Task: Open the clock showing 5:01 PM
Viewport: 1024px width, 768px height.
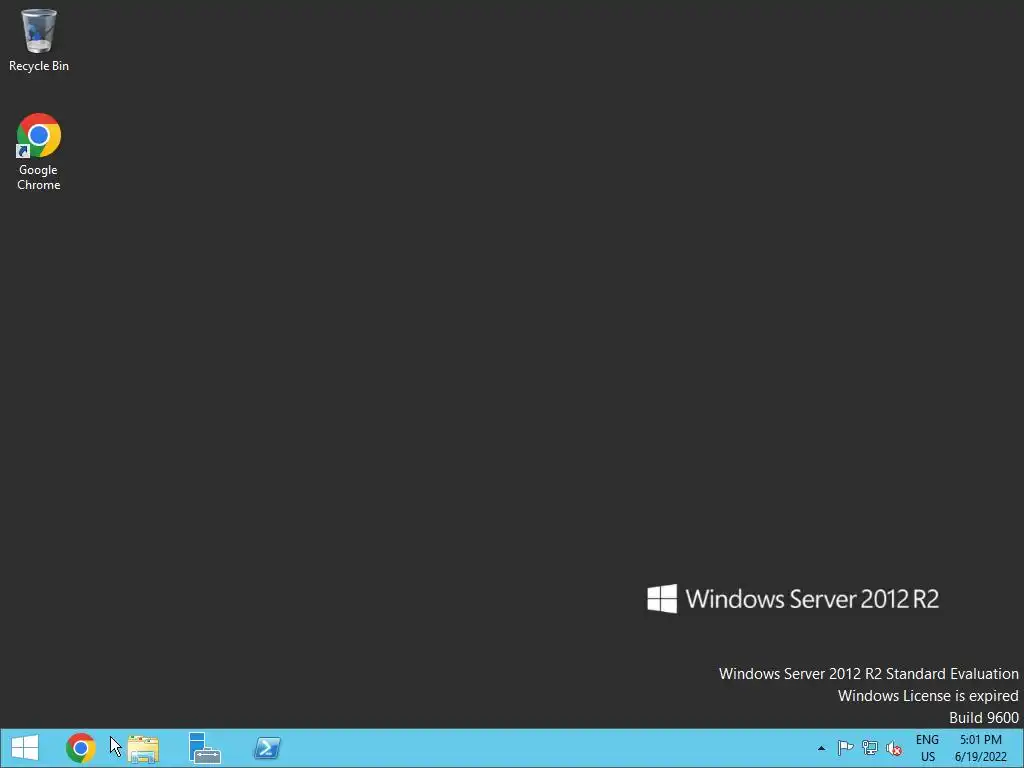Action: [x=980, y=748]
